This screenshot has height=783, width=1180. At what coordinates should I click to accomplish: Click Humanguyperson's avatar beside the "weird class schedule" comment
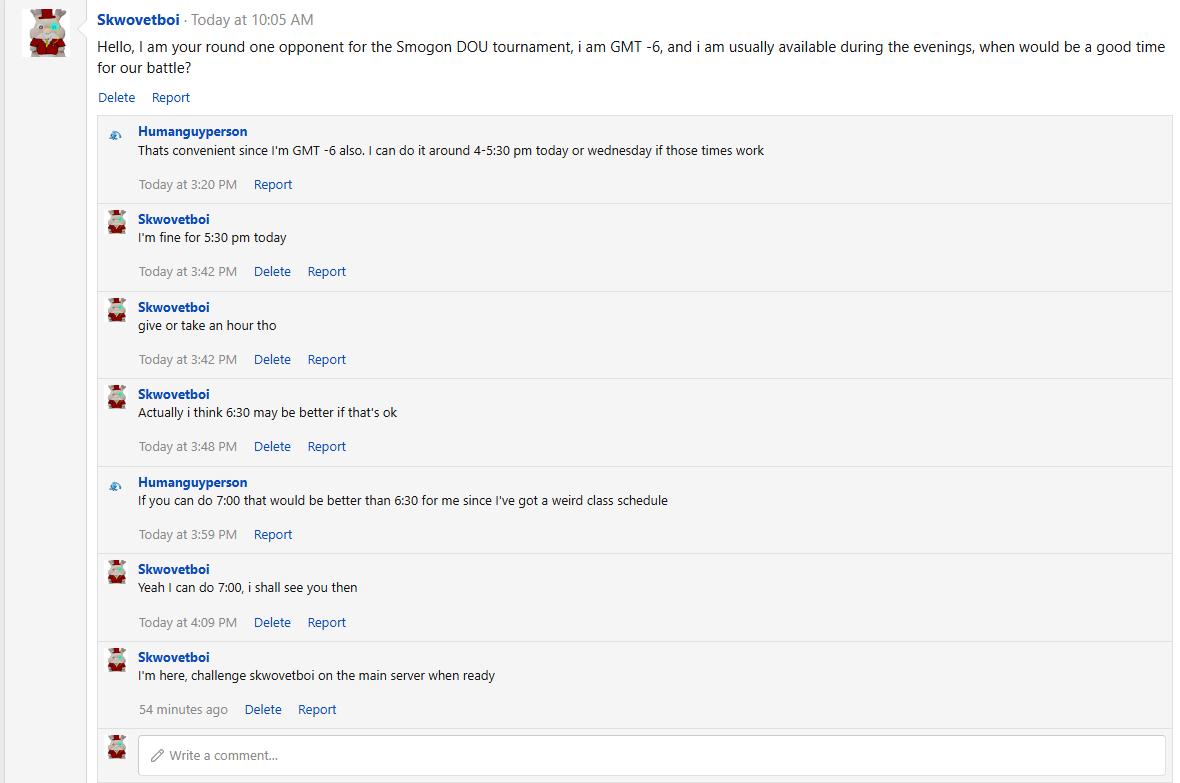pyautogui.click(x=117, y=486)
